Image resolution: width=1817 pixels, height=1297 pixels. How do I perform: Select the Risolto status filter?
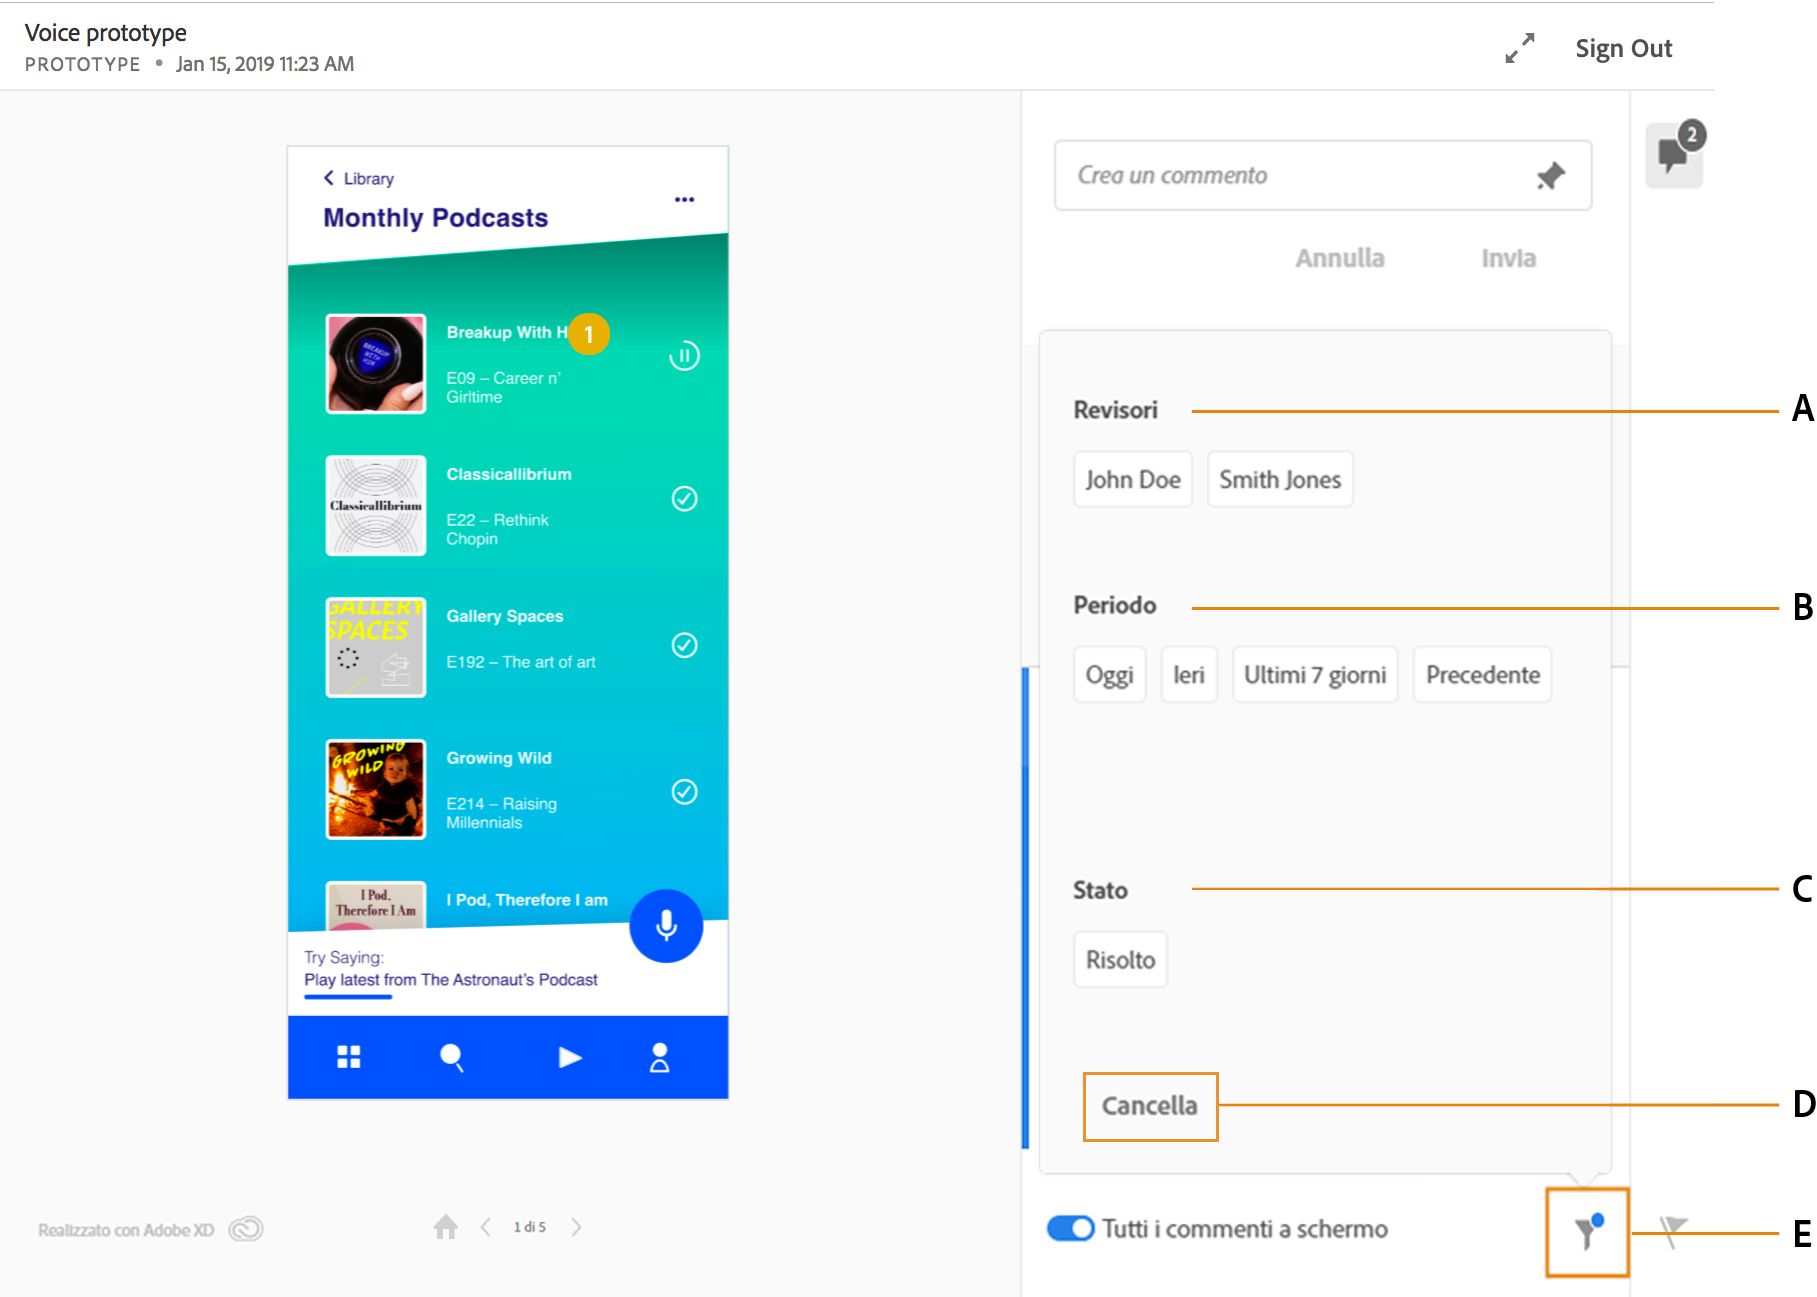(1120, 959)
